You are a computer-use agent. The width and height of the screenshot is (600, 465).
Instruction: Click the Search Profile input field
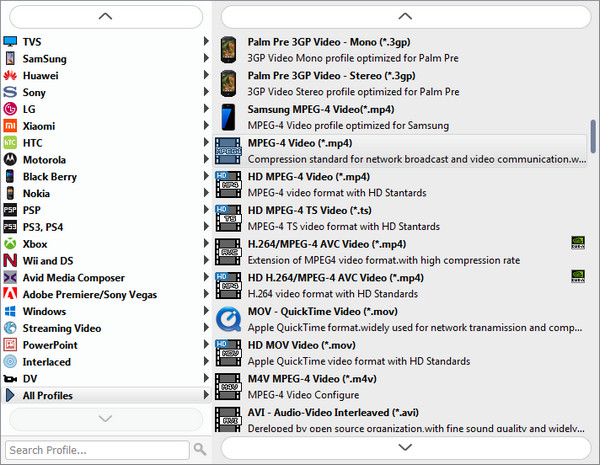pyautogui.click(x=97, y=450)
